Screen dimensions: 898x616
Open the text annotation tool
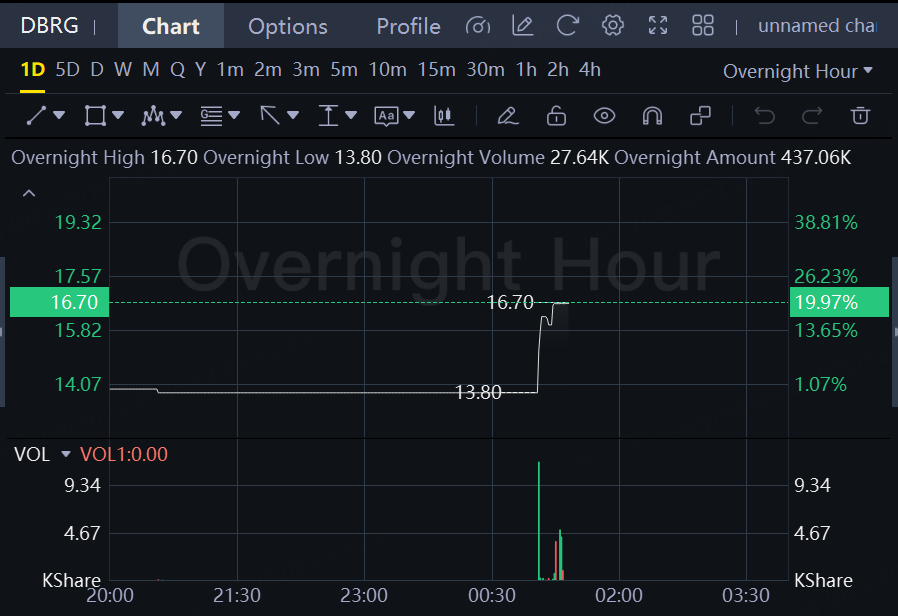(x=387, y=116)
